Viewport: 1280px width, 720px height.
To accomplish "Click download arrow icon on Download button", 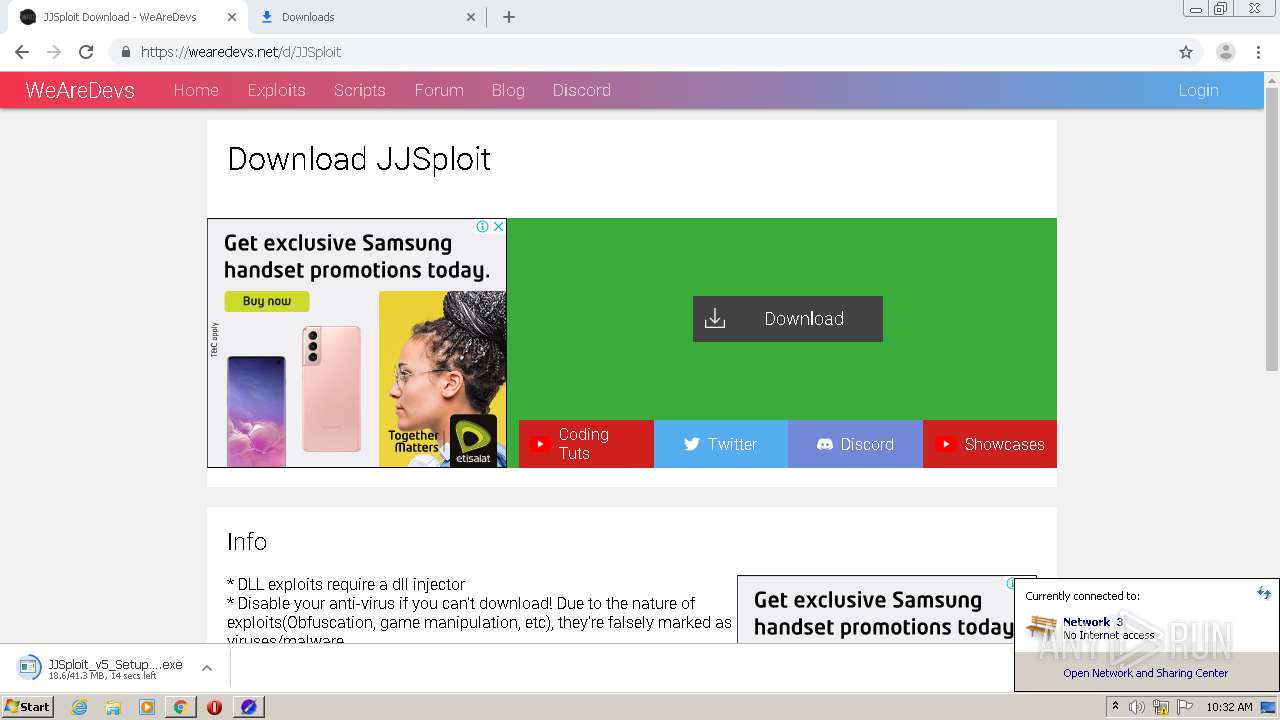I will click(715, 319).
